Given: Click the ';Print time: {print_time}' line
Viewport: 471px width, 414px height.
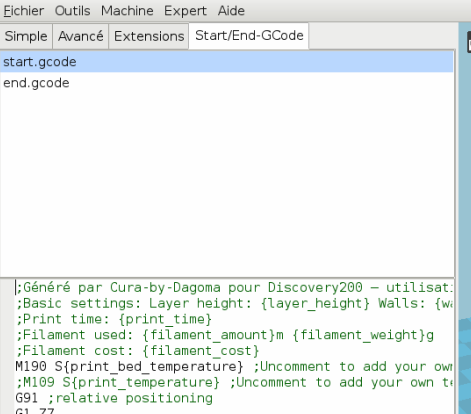Looking at the screenshot, I should coord(114,319).
